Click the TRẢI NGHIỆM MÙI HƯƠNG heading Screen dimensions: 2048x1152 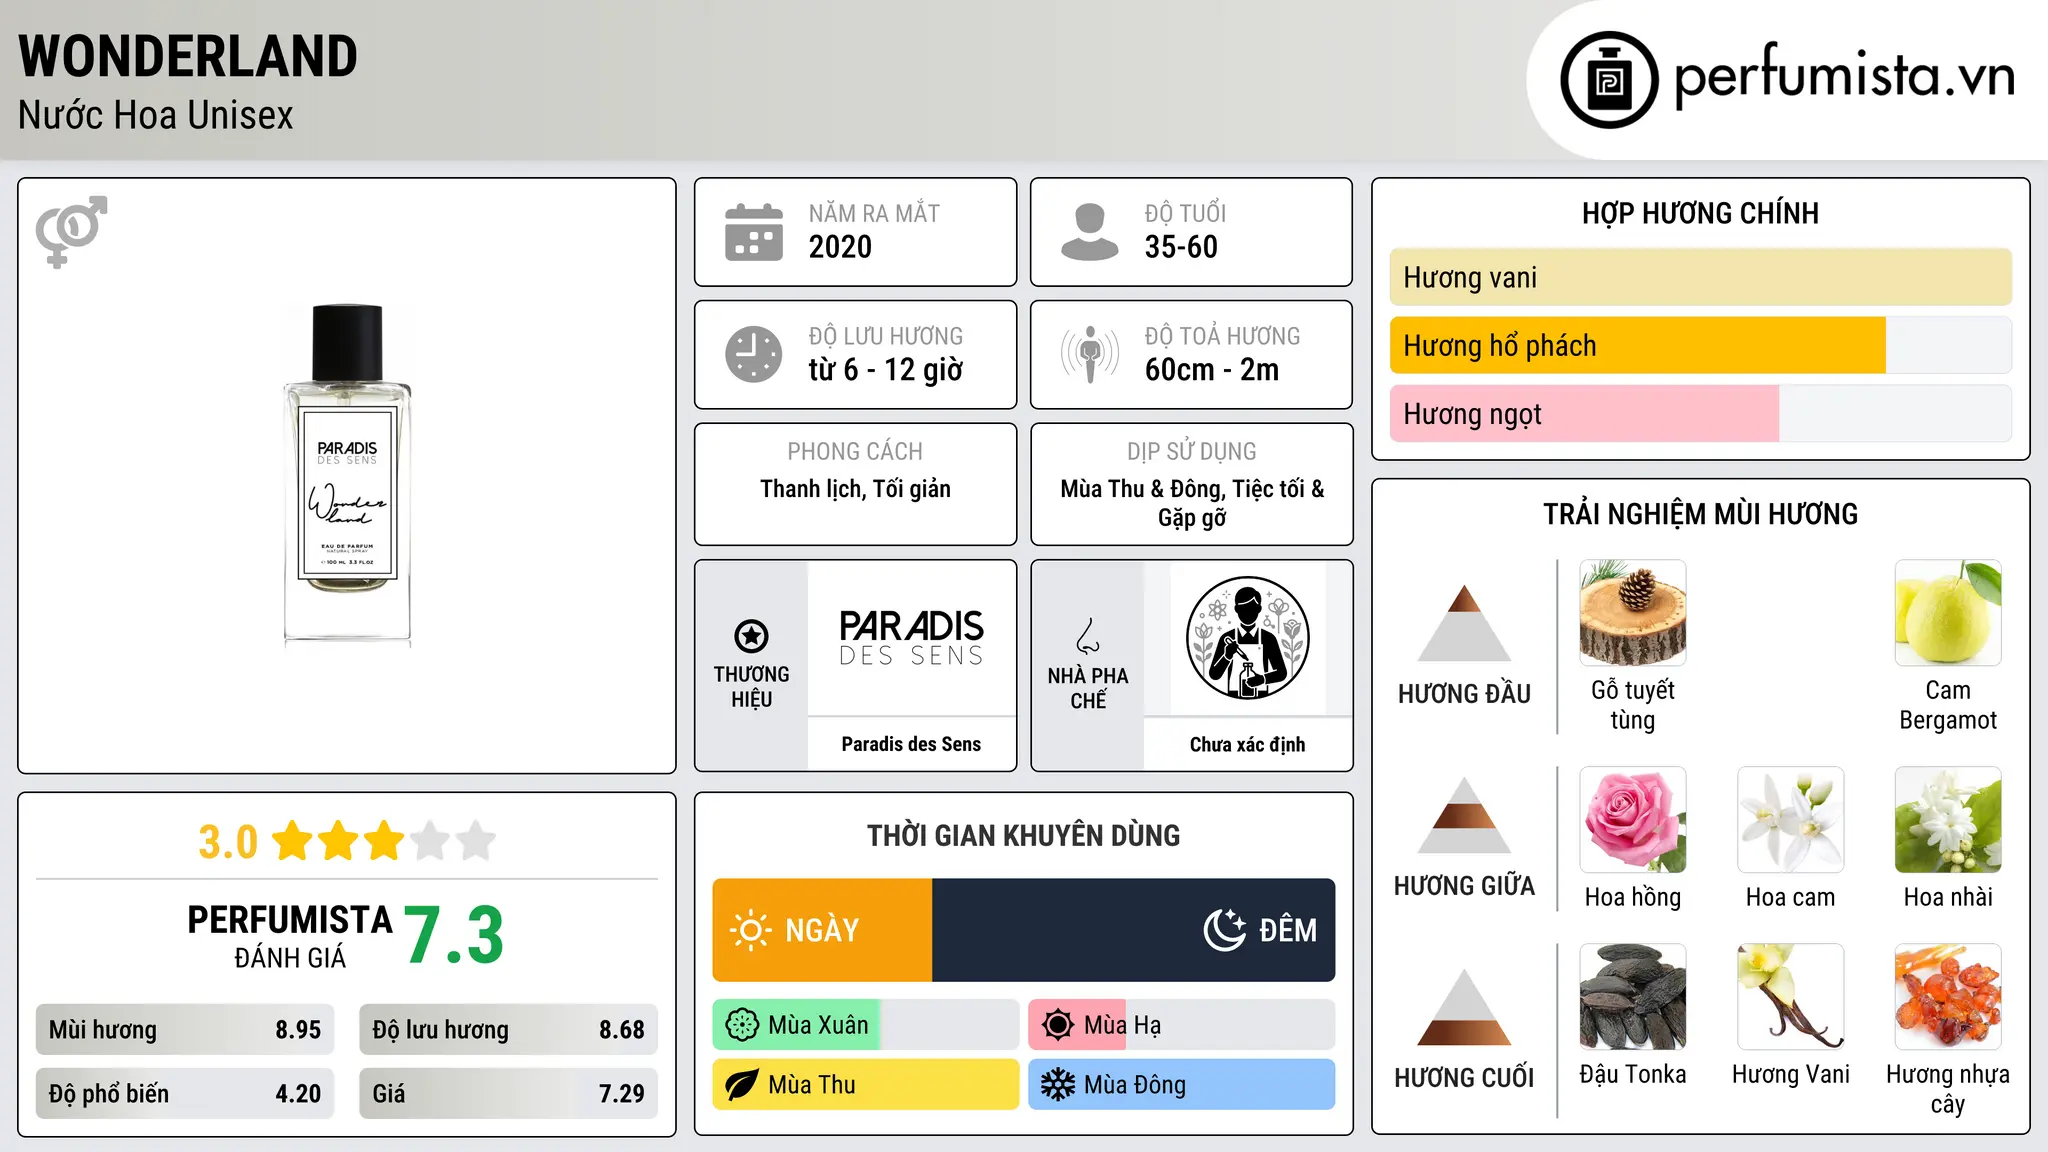[x=1700, y=514]
